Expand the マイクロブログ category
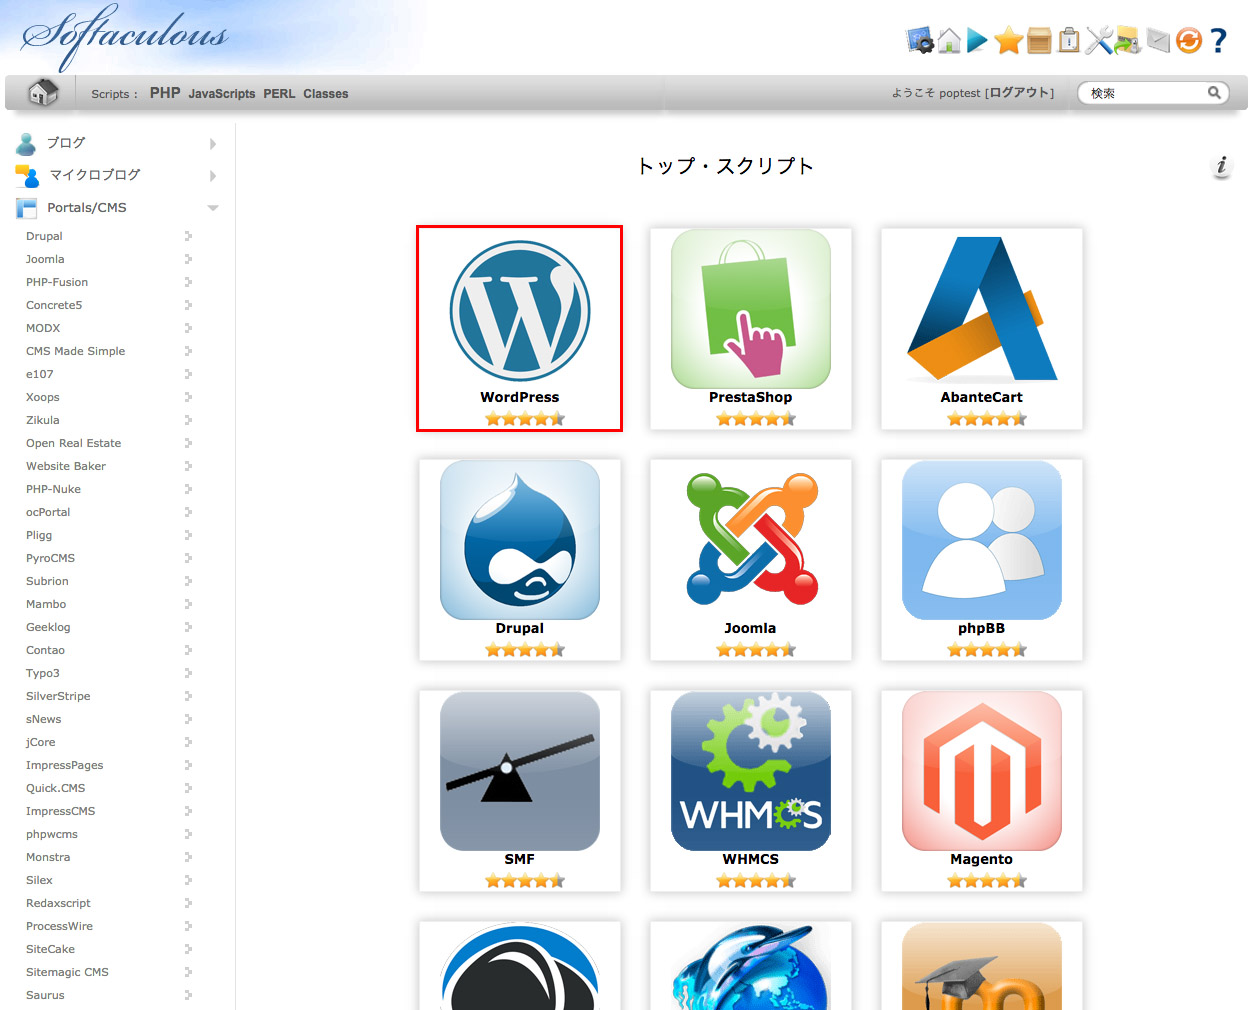This screenshot has width=1252, height=1010. click(94, 175)
